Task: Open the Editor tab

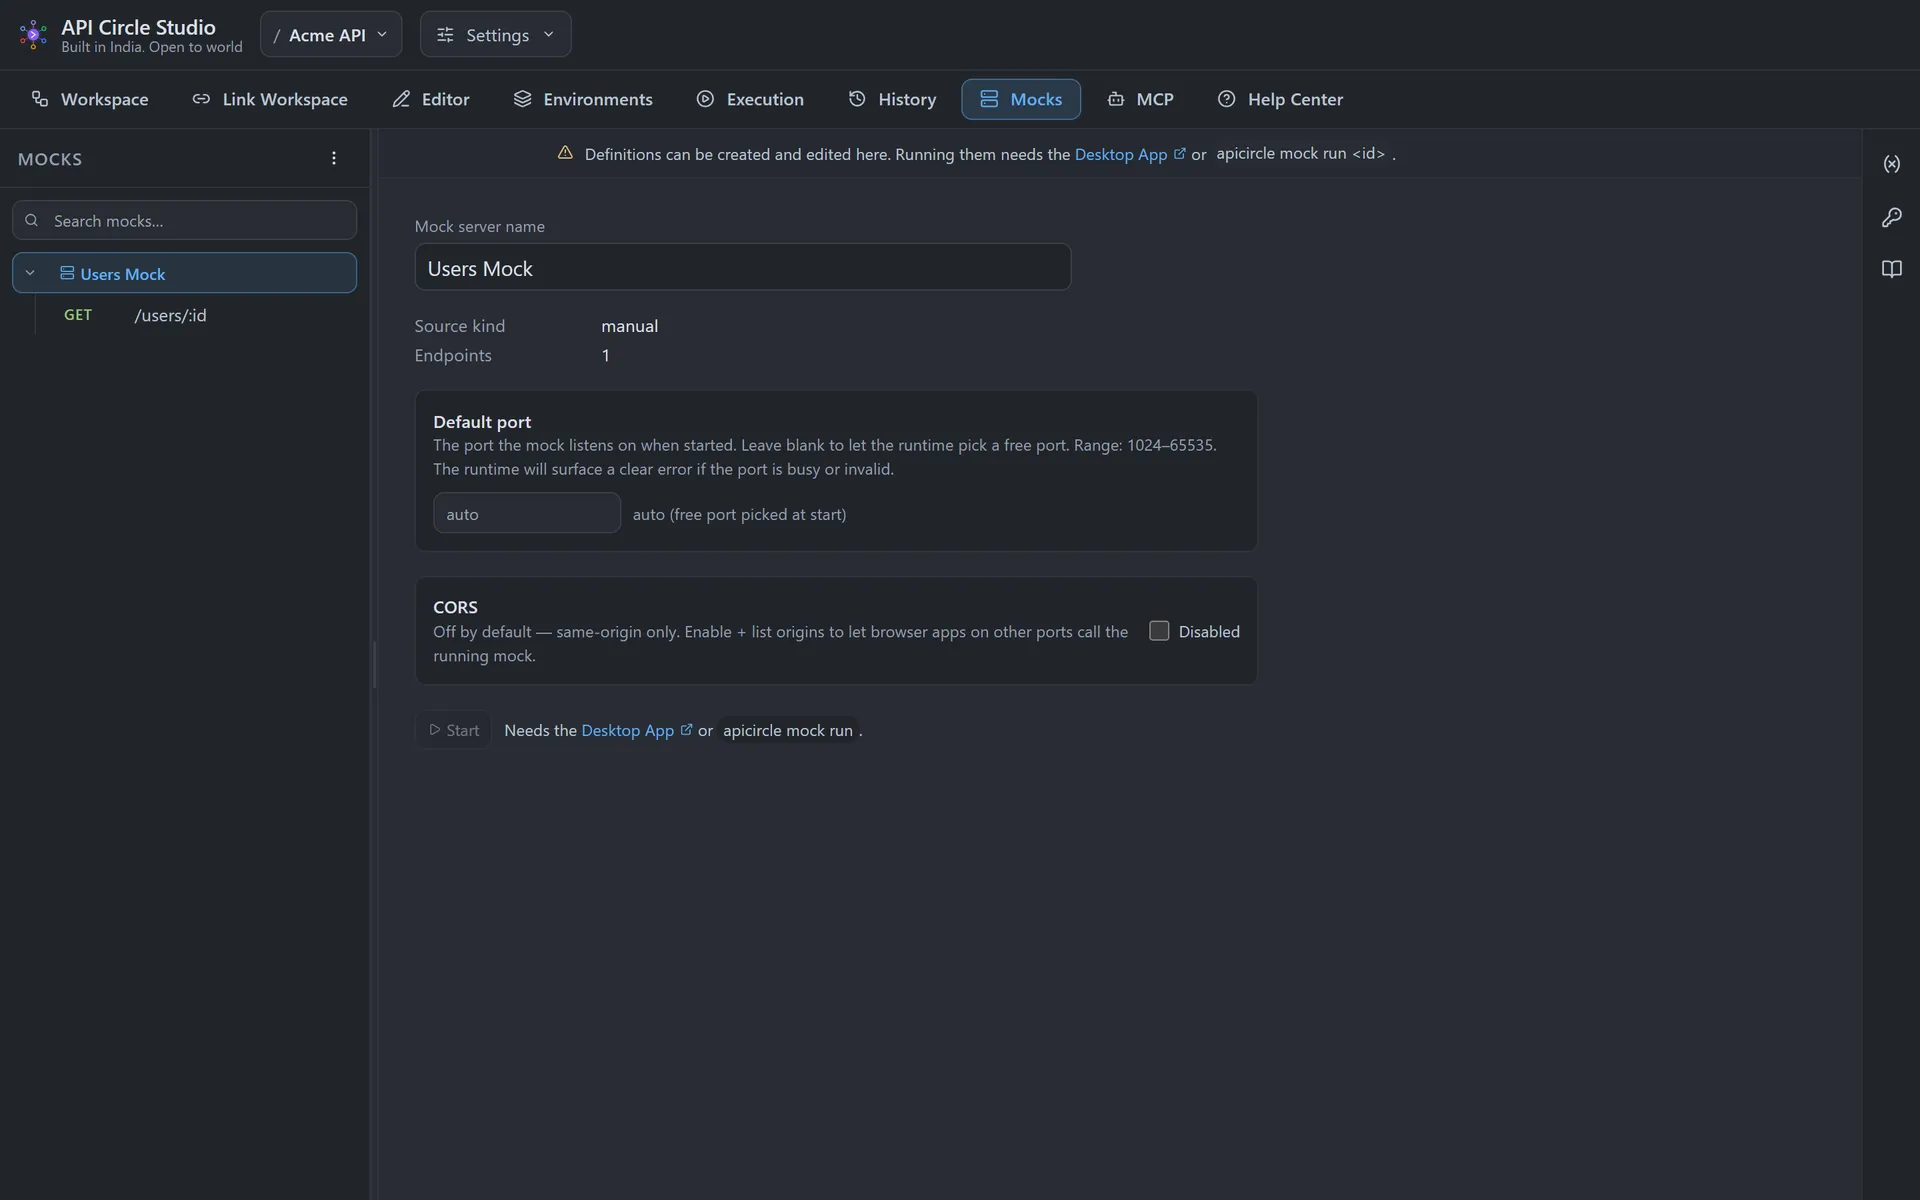Action: 431,99
